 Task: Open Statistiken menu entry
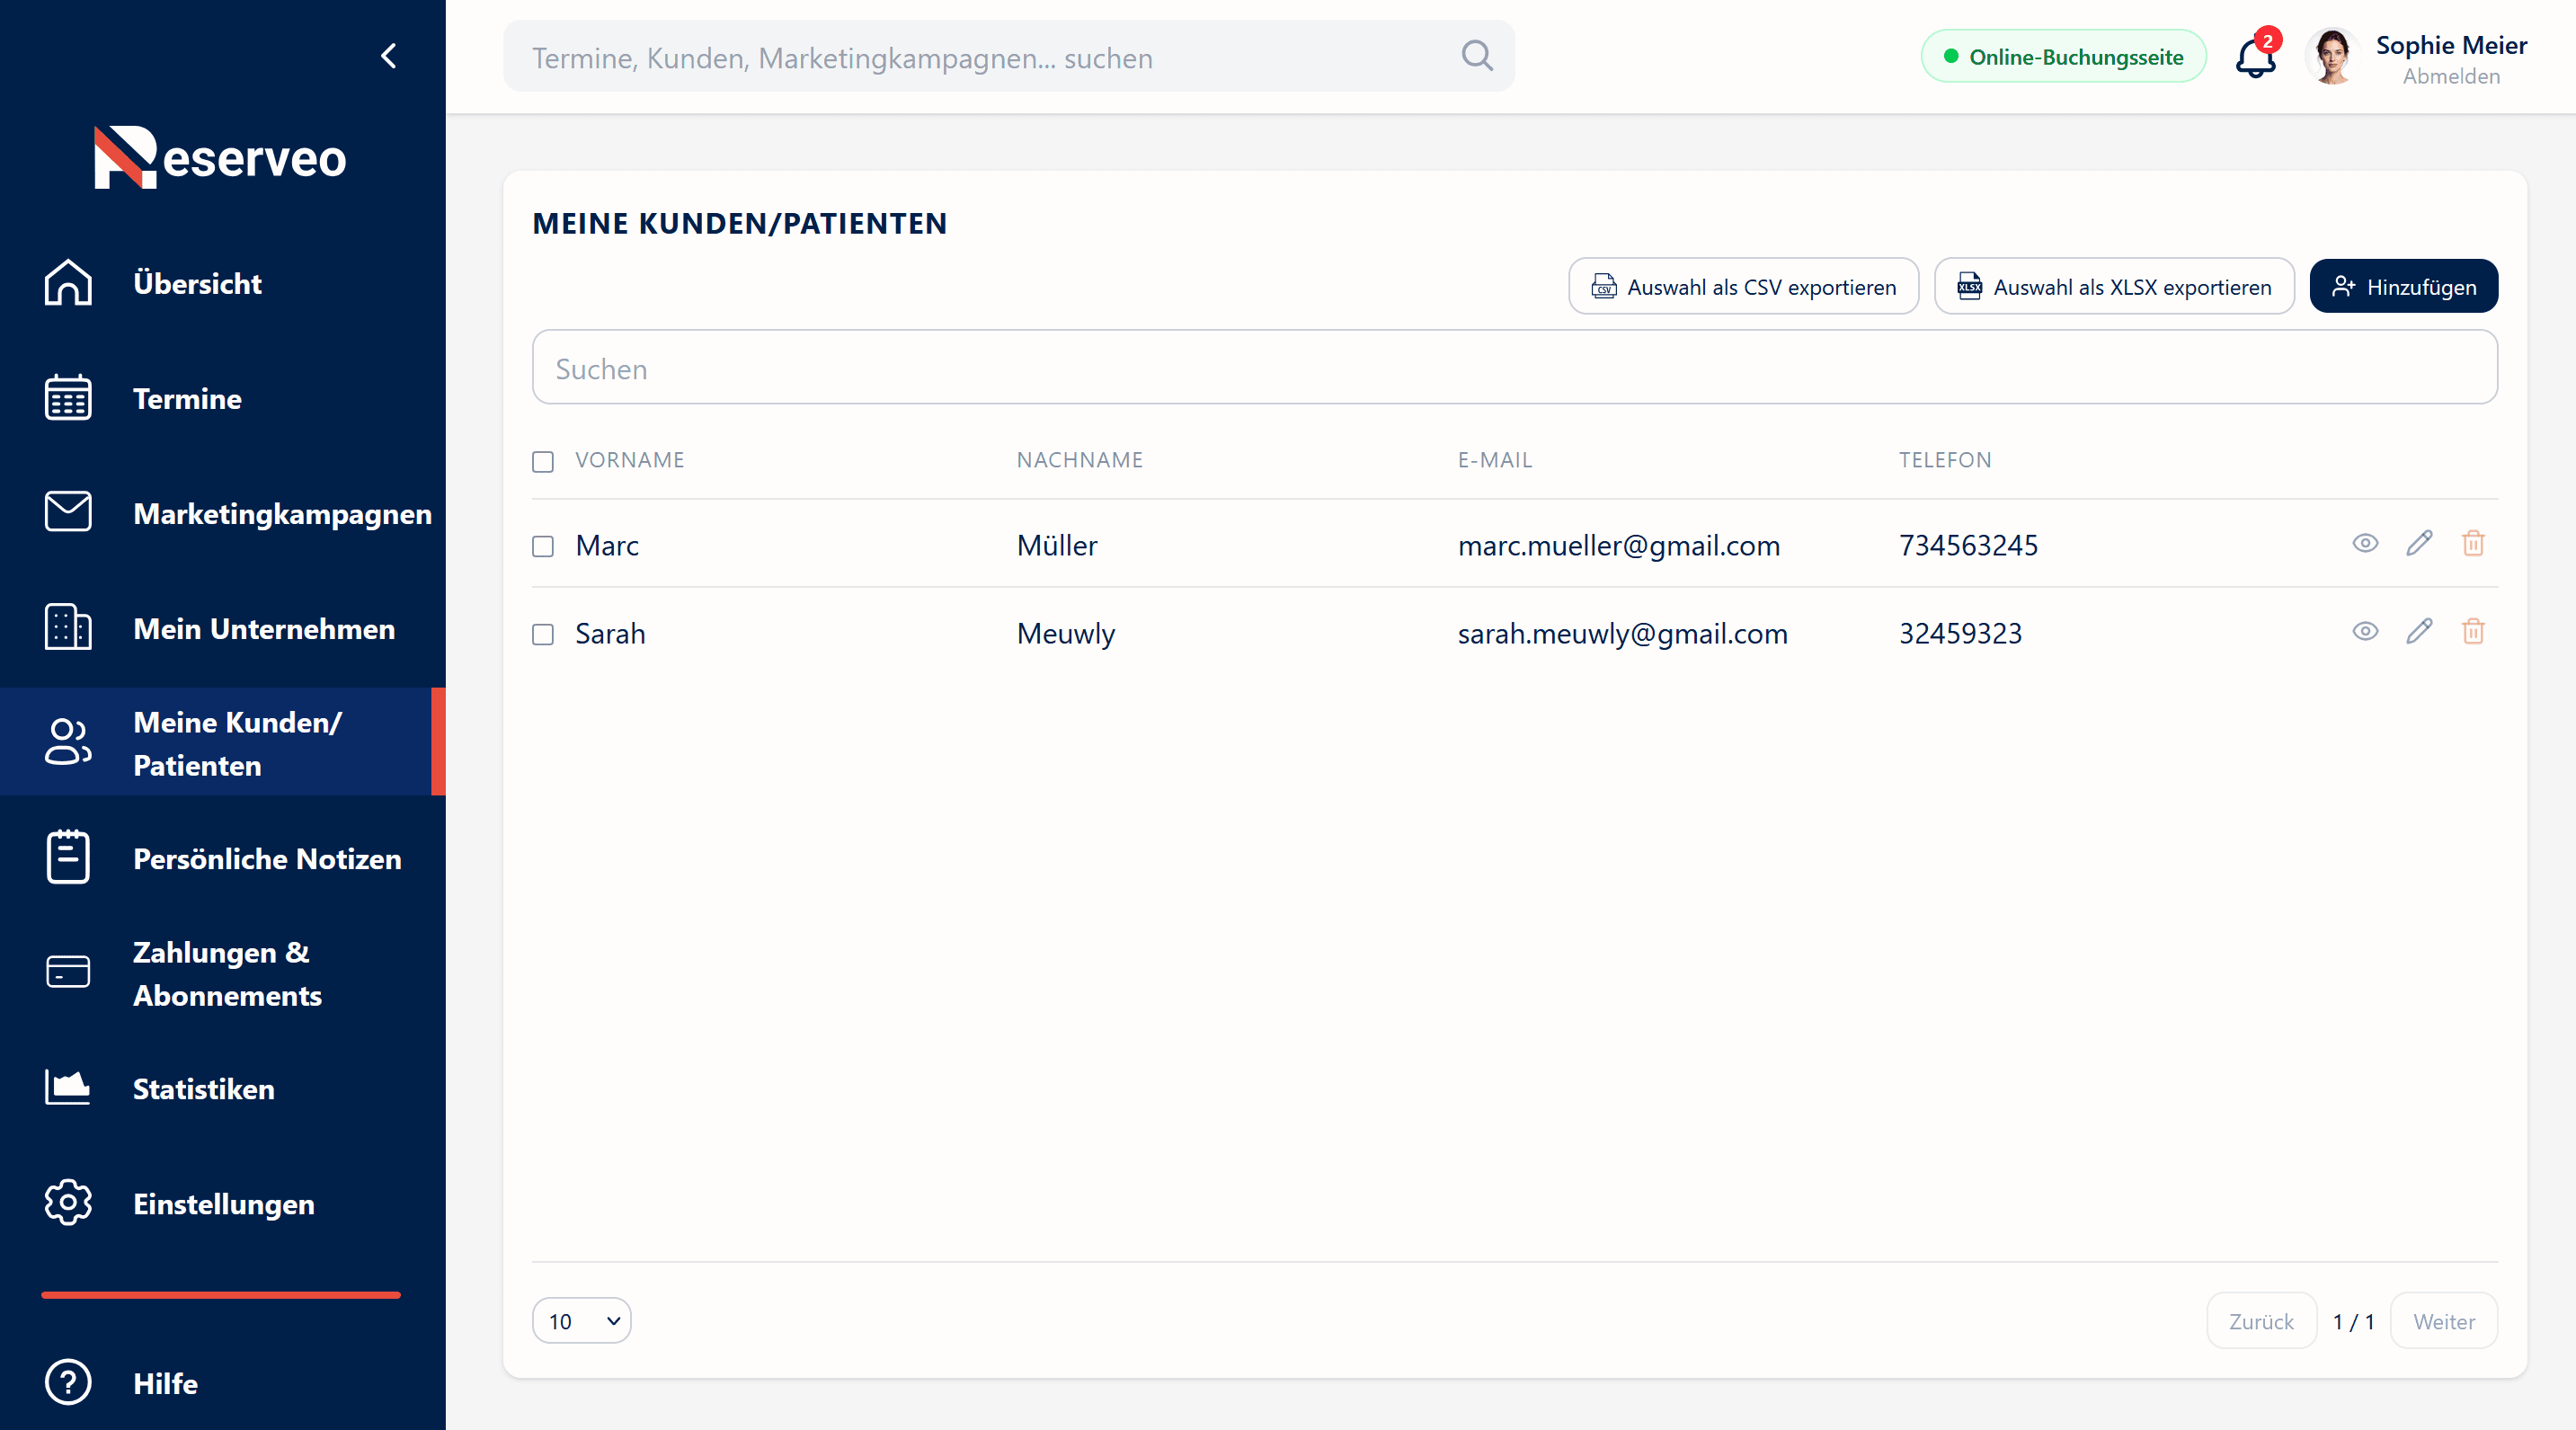coord(222,1088)
